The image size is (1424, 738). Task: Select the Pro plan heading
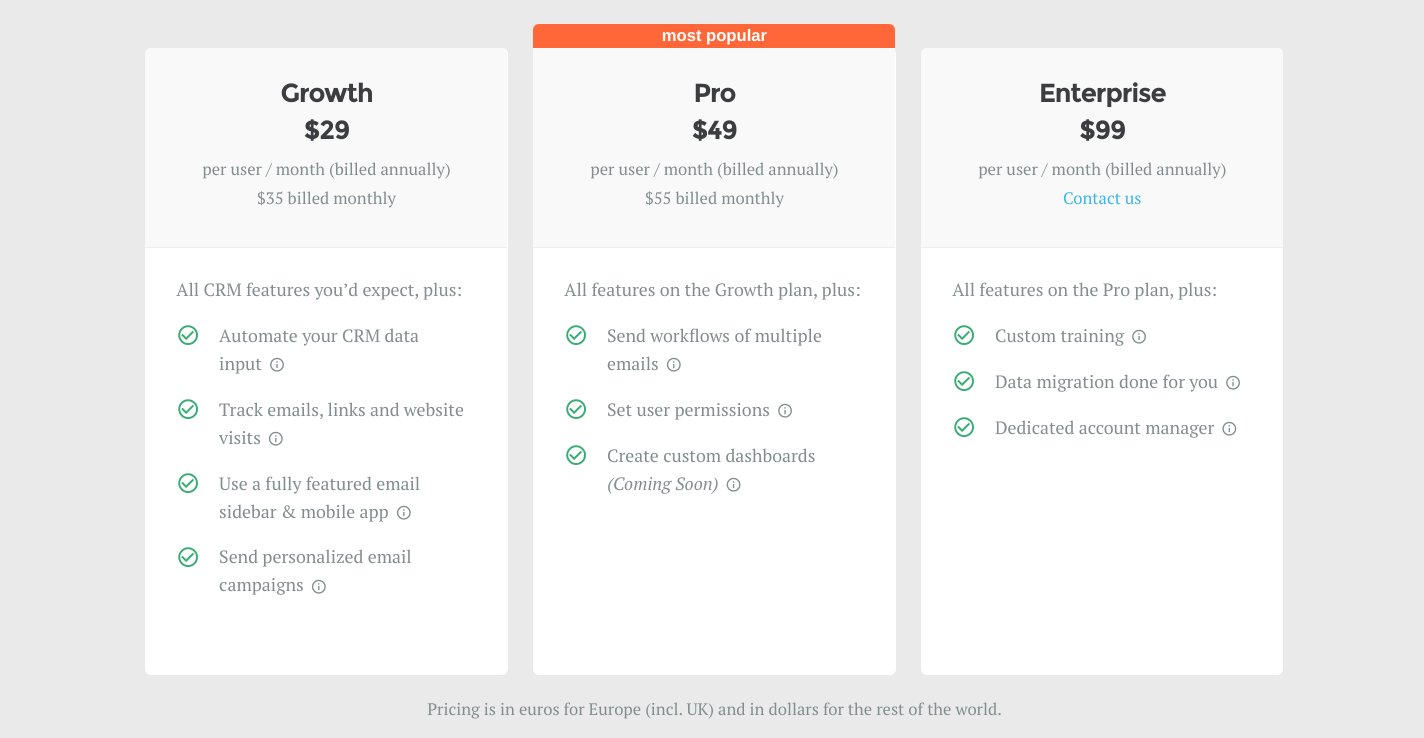pos(714,93)
